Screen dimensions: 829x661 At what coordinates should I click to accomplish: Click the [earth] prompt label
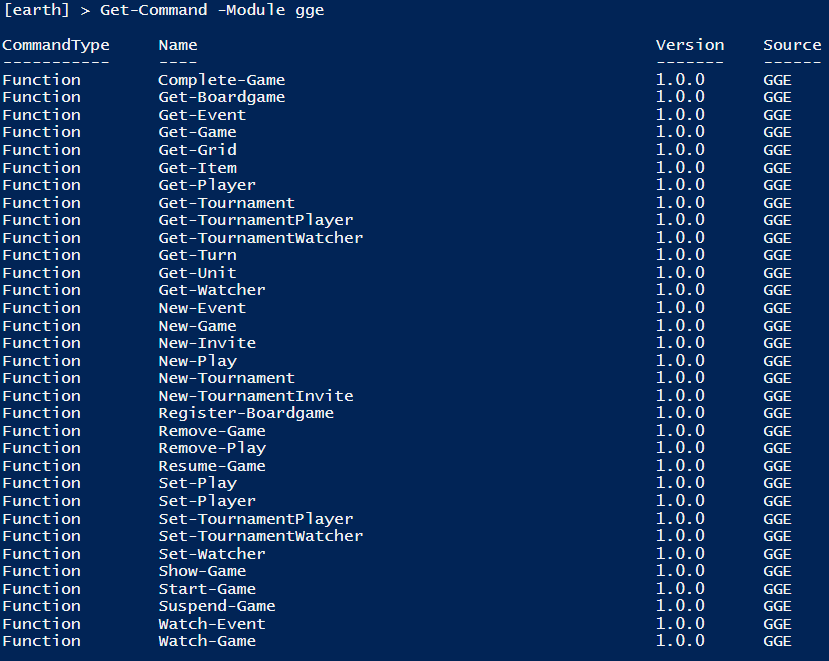(36, 11)
